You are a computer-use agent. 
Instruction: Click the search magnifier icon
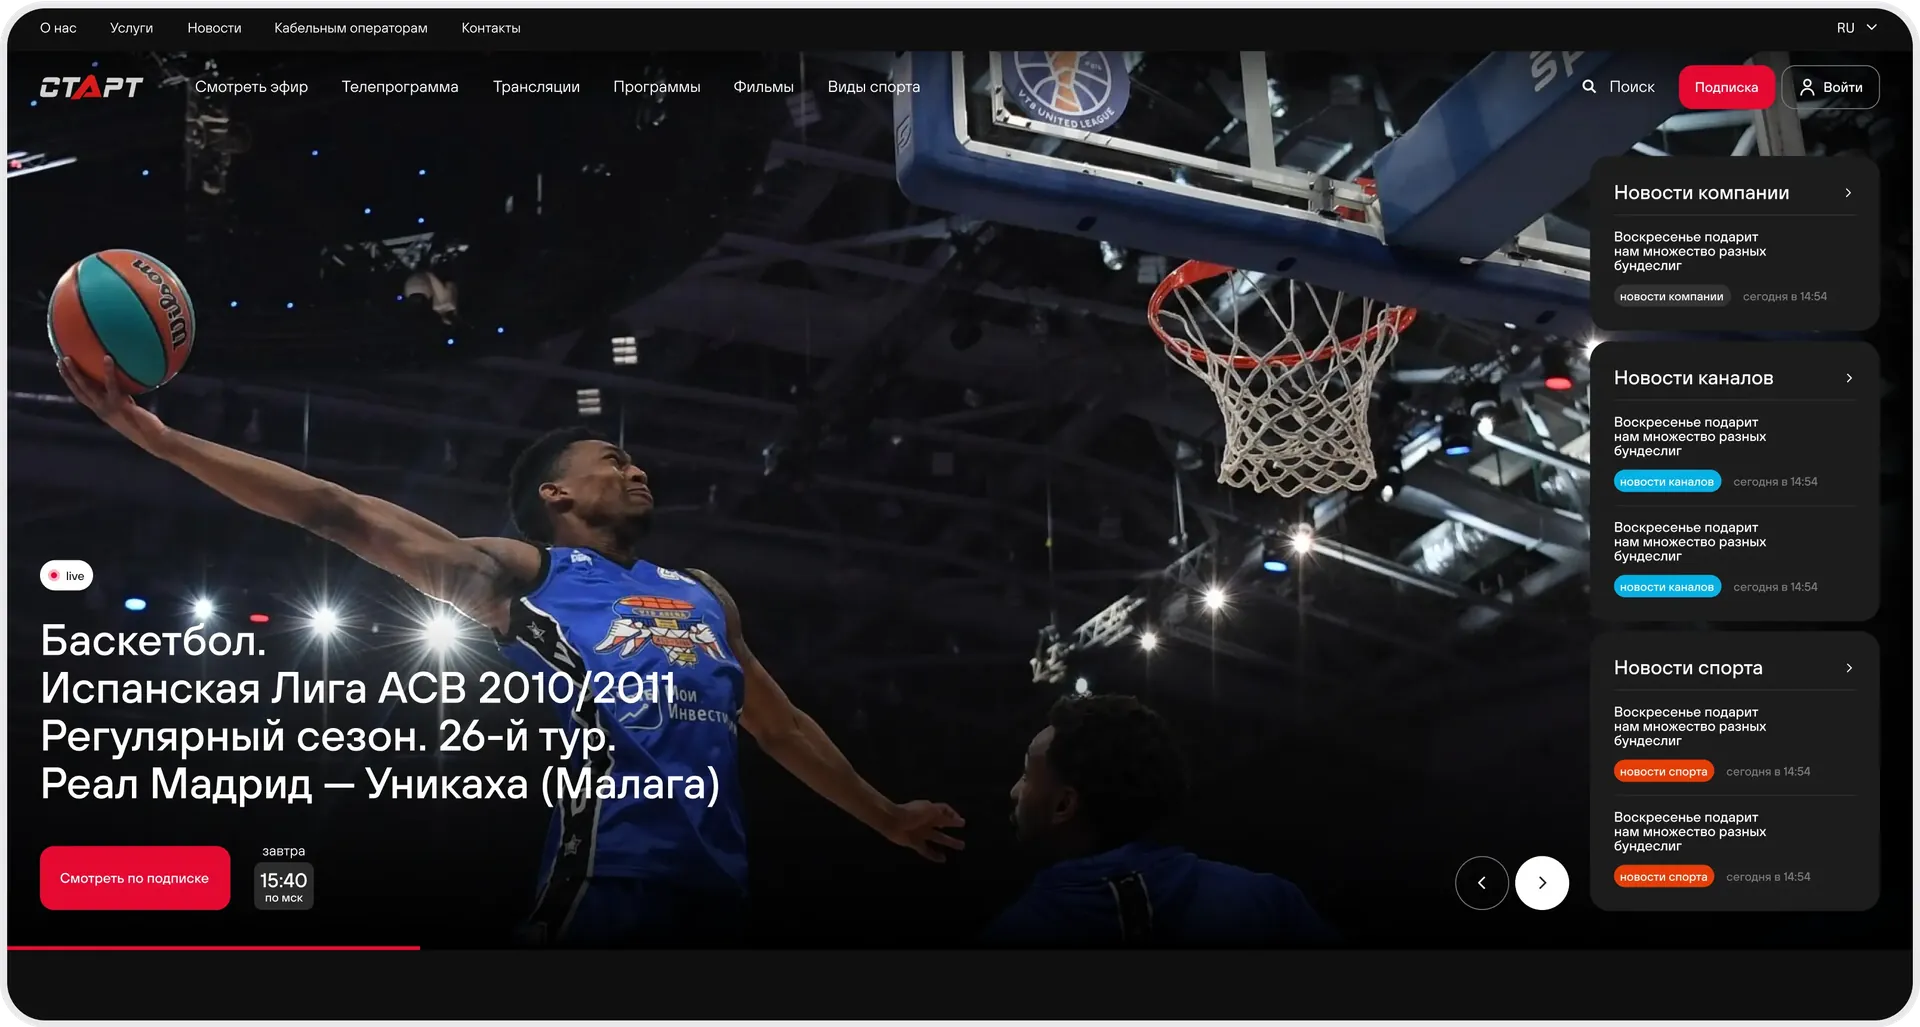pyautogui.click(x=1589, y=87)
